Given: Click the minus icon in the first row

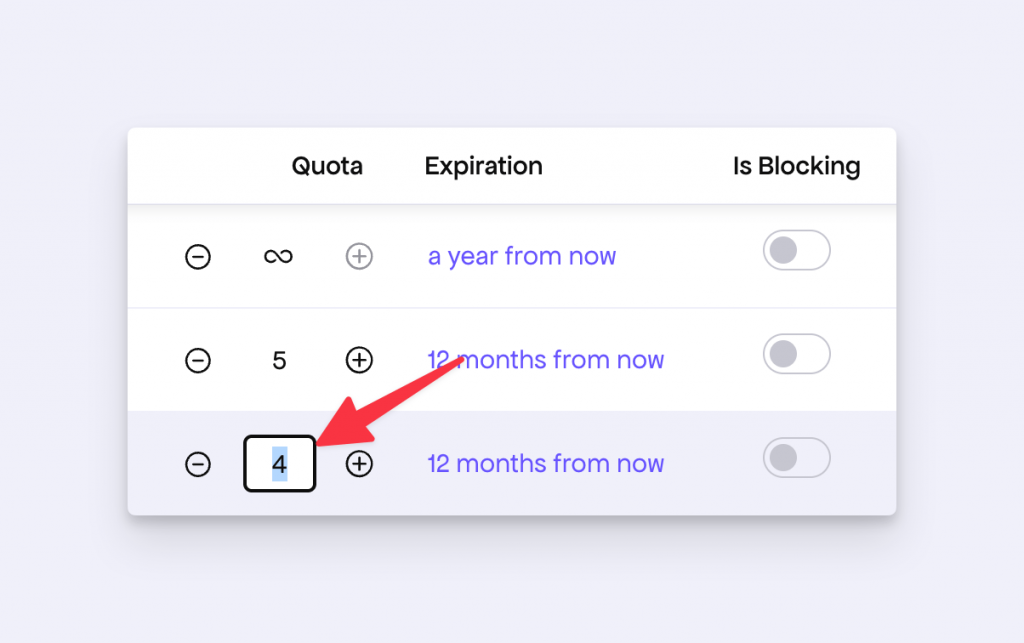Looking at the screenshot, I should click(x=199, y=256).
